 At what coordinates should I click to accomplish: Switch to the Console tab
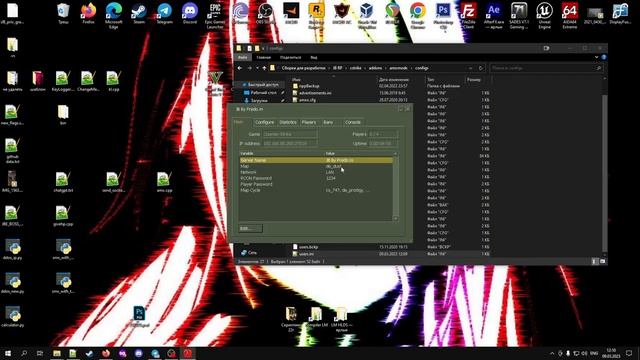(x=353, y=122)
